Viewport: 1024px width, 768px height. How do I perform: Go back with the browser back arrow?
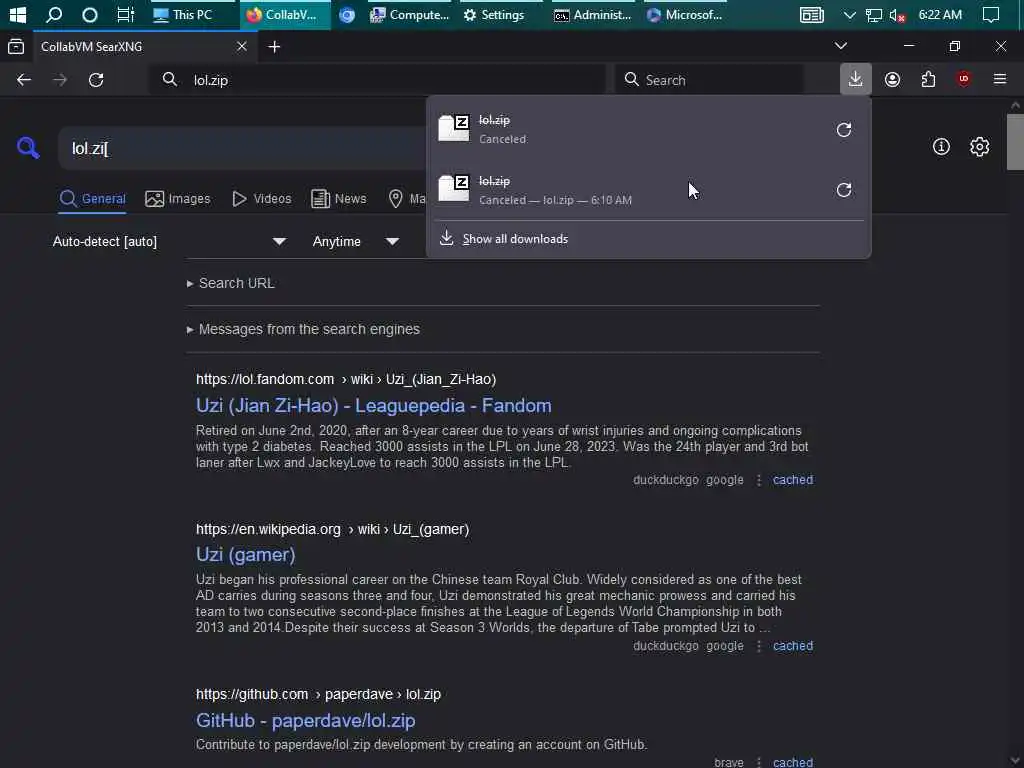pyautogui.click(x=24, y=80)
